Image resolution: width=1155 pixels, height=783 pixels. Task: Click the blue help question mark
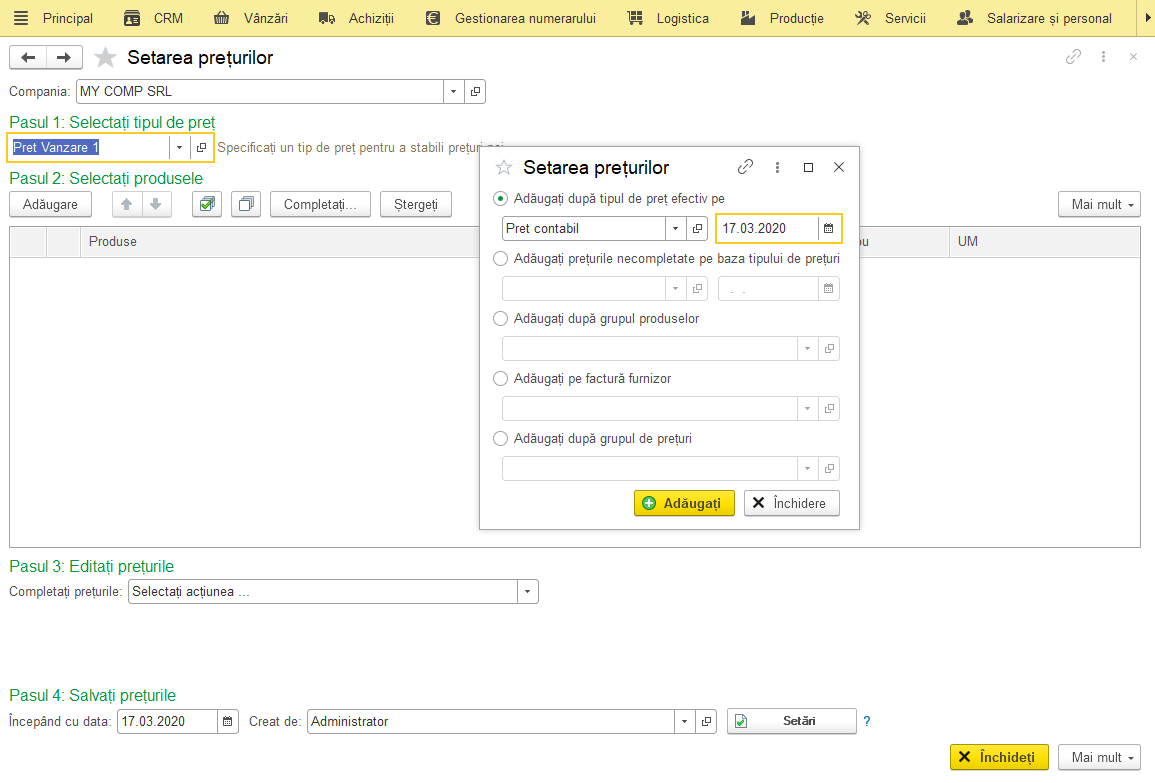coord(867,722)
